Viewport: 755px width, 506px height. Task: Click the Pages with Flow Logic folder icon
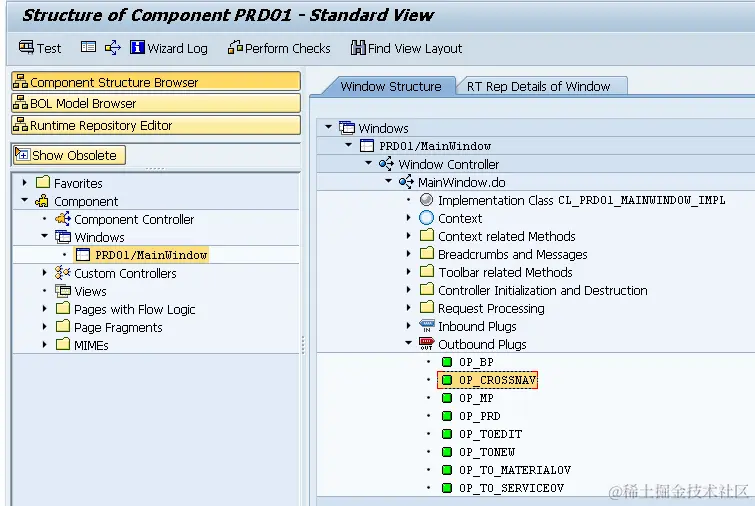tap(63, 309)
